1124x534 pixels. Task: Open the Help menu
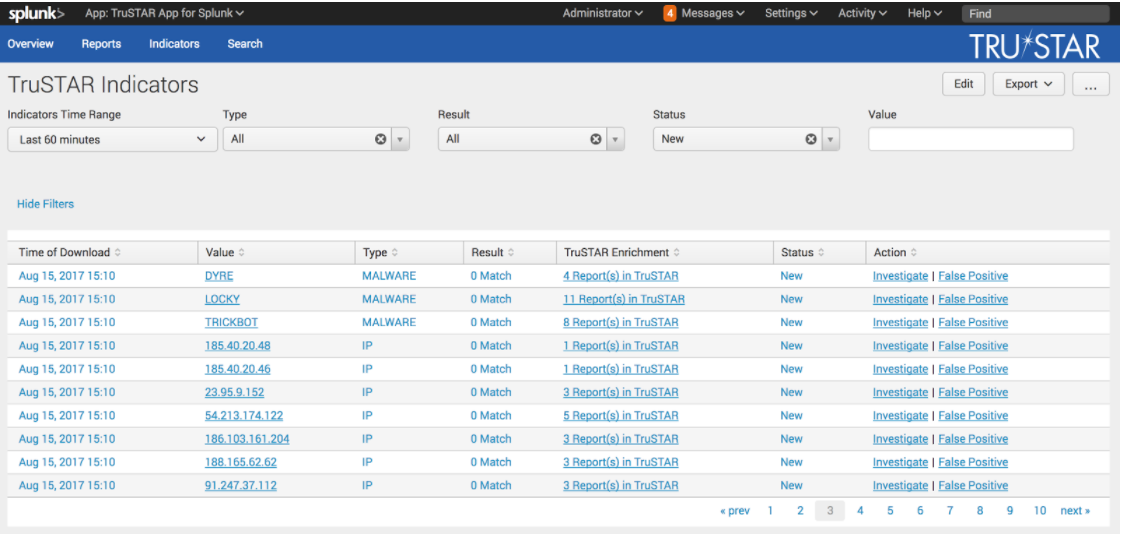click(x=924, y=13)
